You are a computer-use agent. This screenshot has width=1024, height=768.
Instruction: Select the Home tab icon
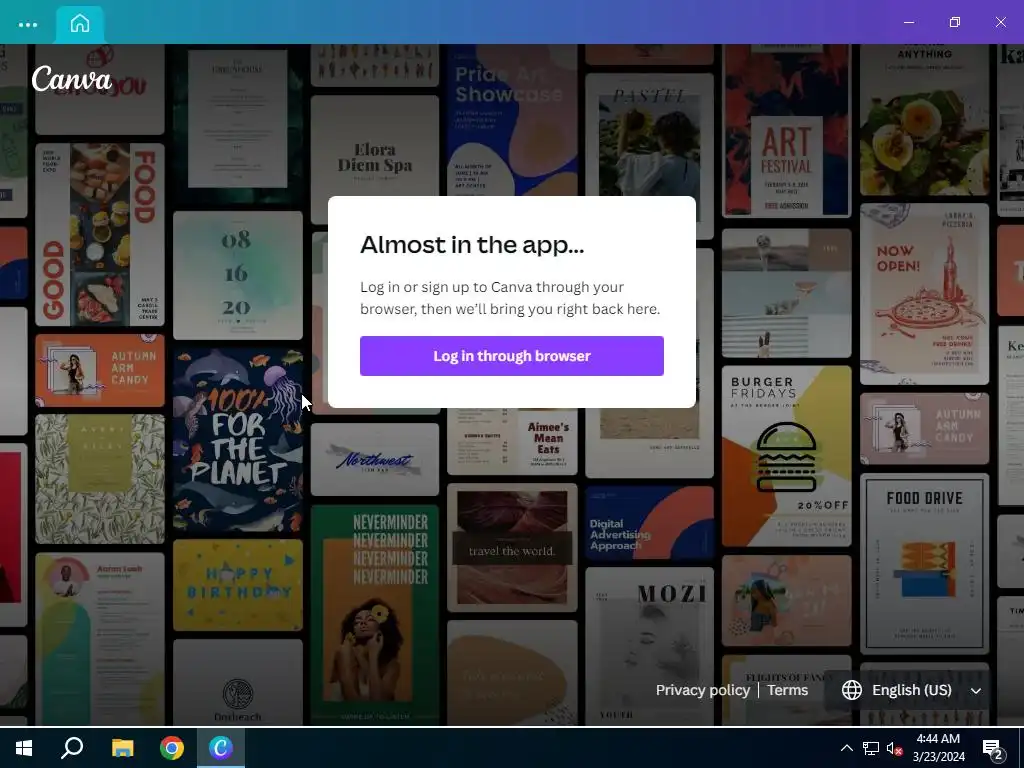tap(80, 24)
